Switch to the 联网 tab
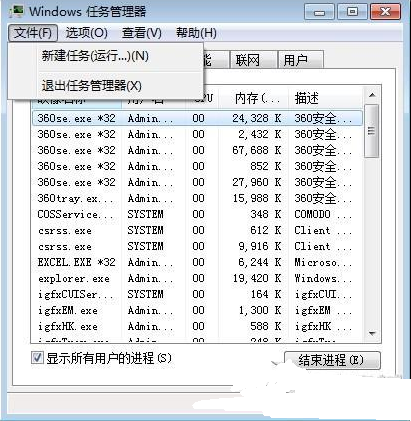 254,60
